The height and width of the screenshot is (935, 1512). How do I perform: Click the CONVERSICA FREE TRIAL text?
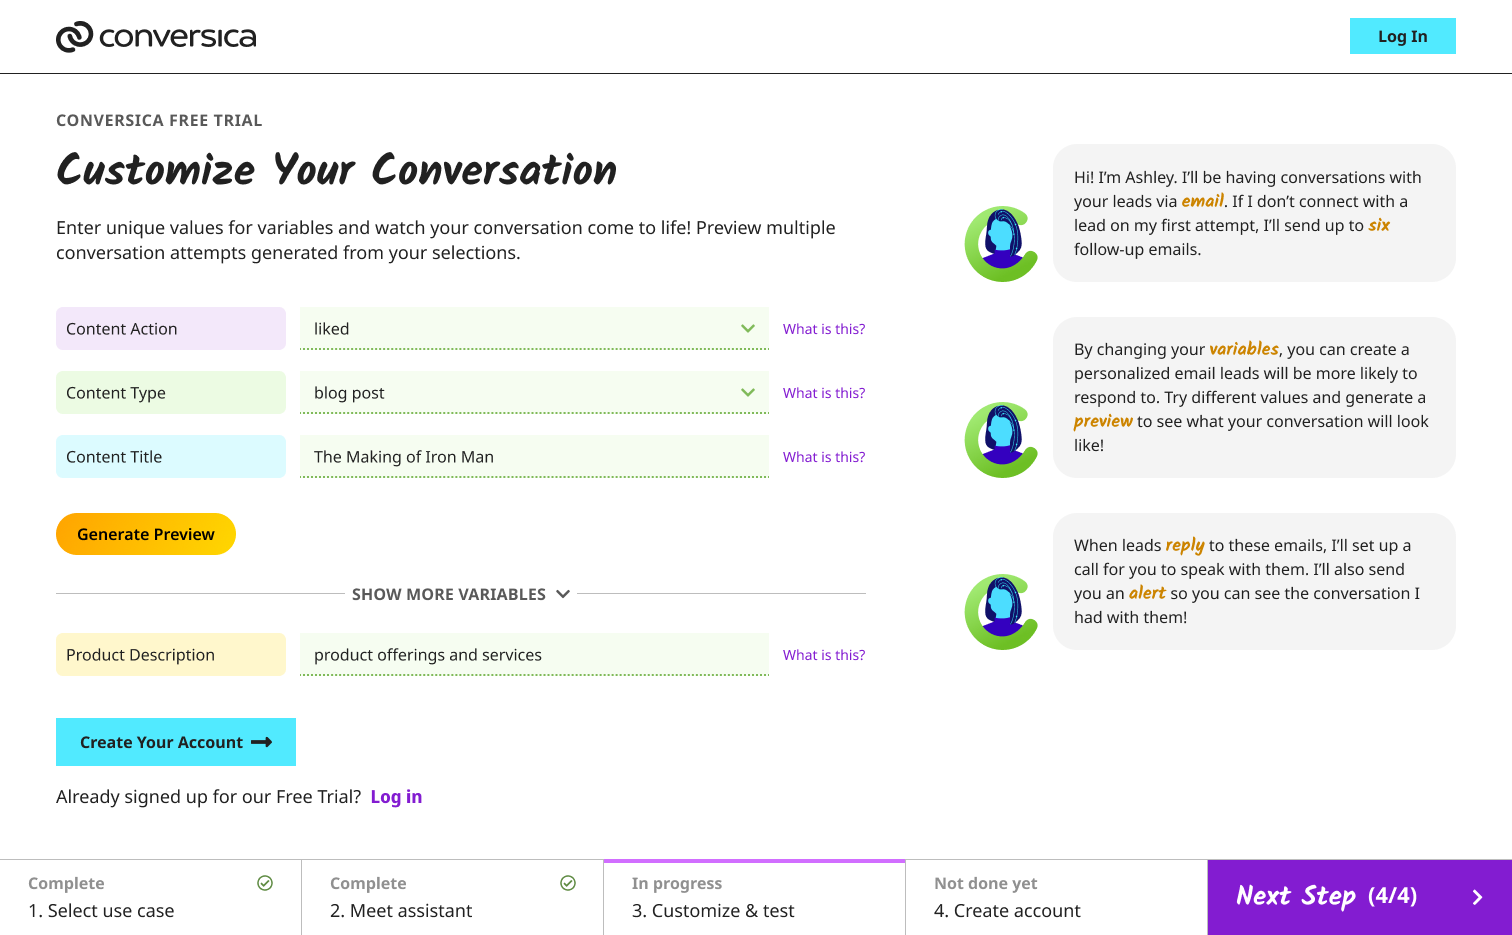tap(159, 120)
